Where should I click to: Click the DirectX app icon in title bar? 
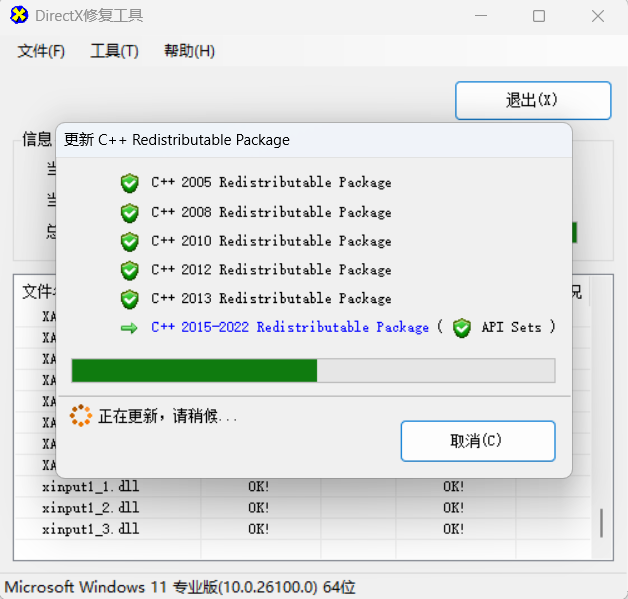click(19, 15)
